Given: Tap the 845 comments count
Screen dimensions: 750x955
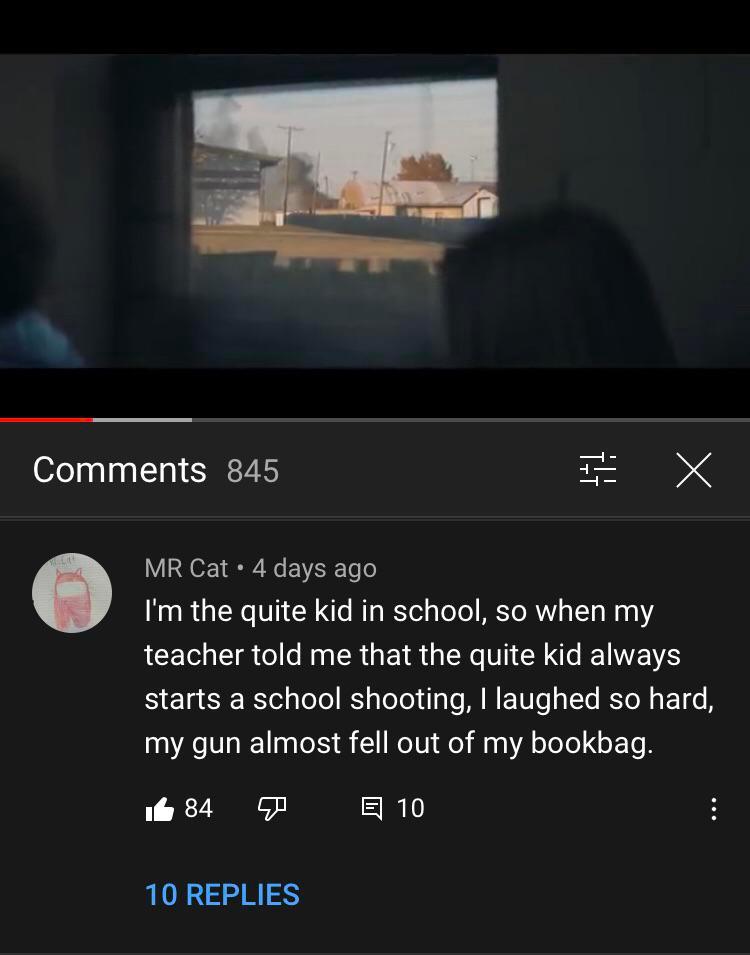Looking at the screenshot, I should coord(253,471).
